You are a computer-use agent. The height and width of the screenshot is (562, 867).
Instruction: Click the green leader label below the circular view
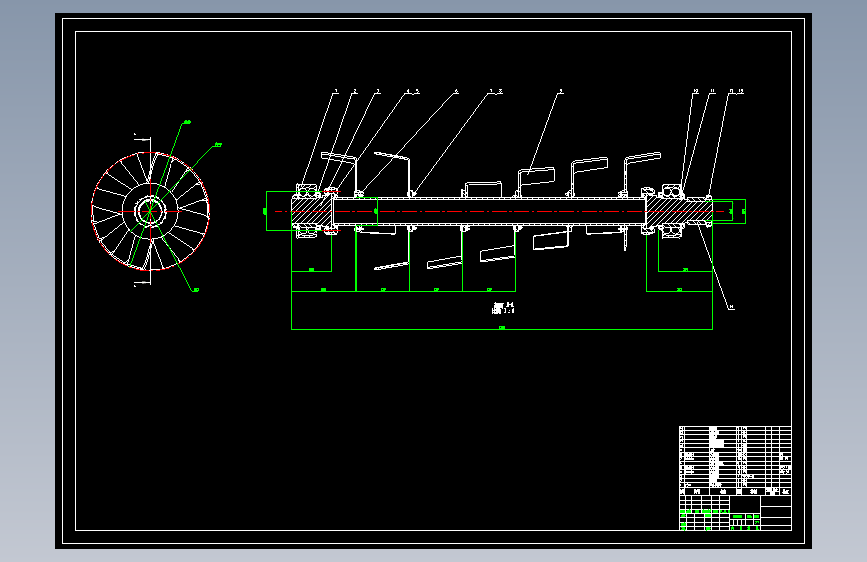coord(196,290)
